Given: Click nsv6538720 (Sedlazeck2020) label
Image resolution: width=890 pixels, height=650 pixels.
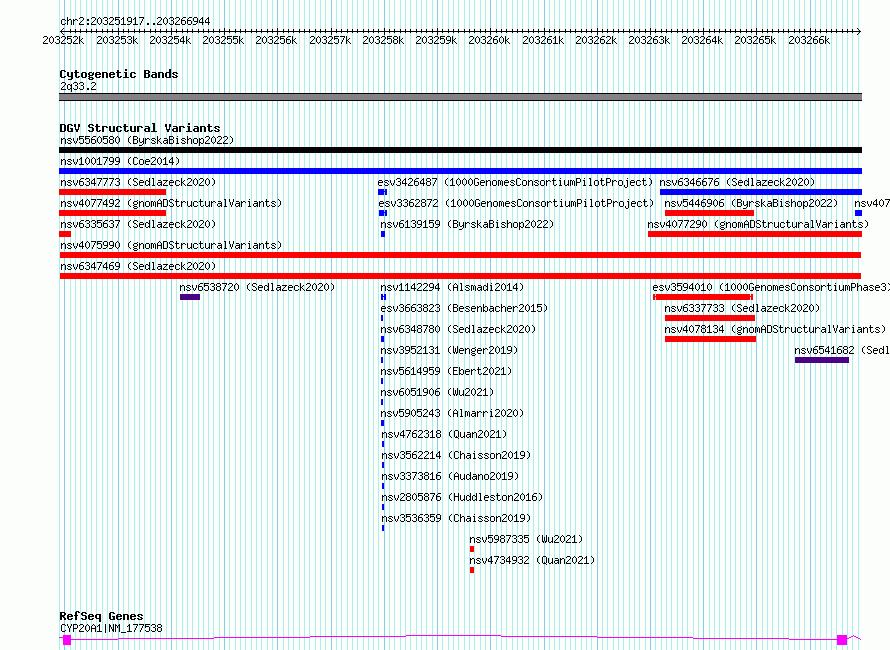Looking at the screenshot, I should (x=257, y=287).
